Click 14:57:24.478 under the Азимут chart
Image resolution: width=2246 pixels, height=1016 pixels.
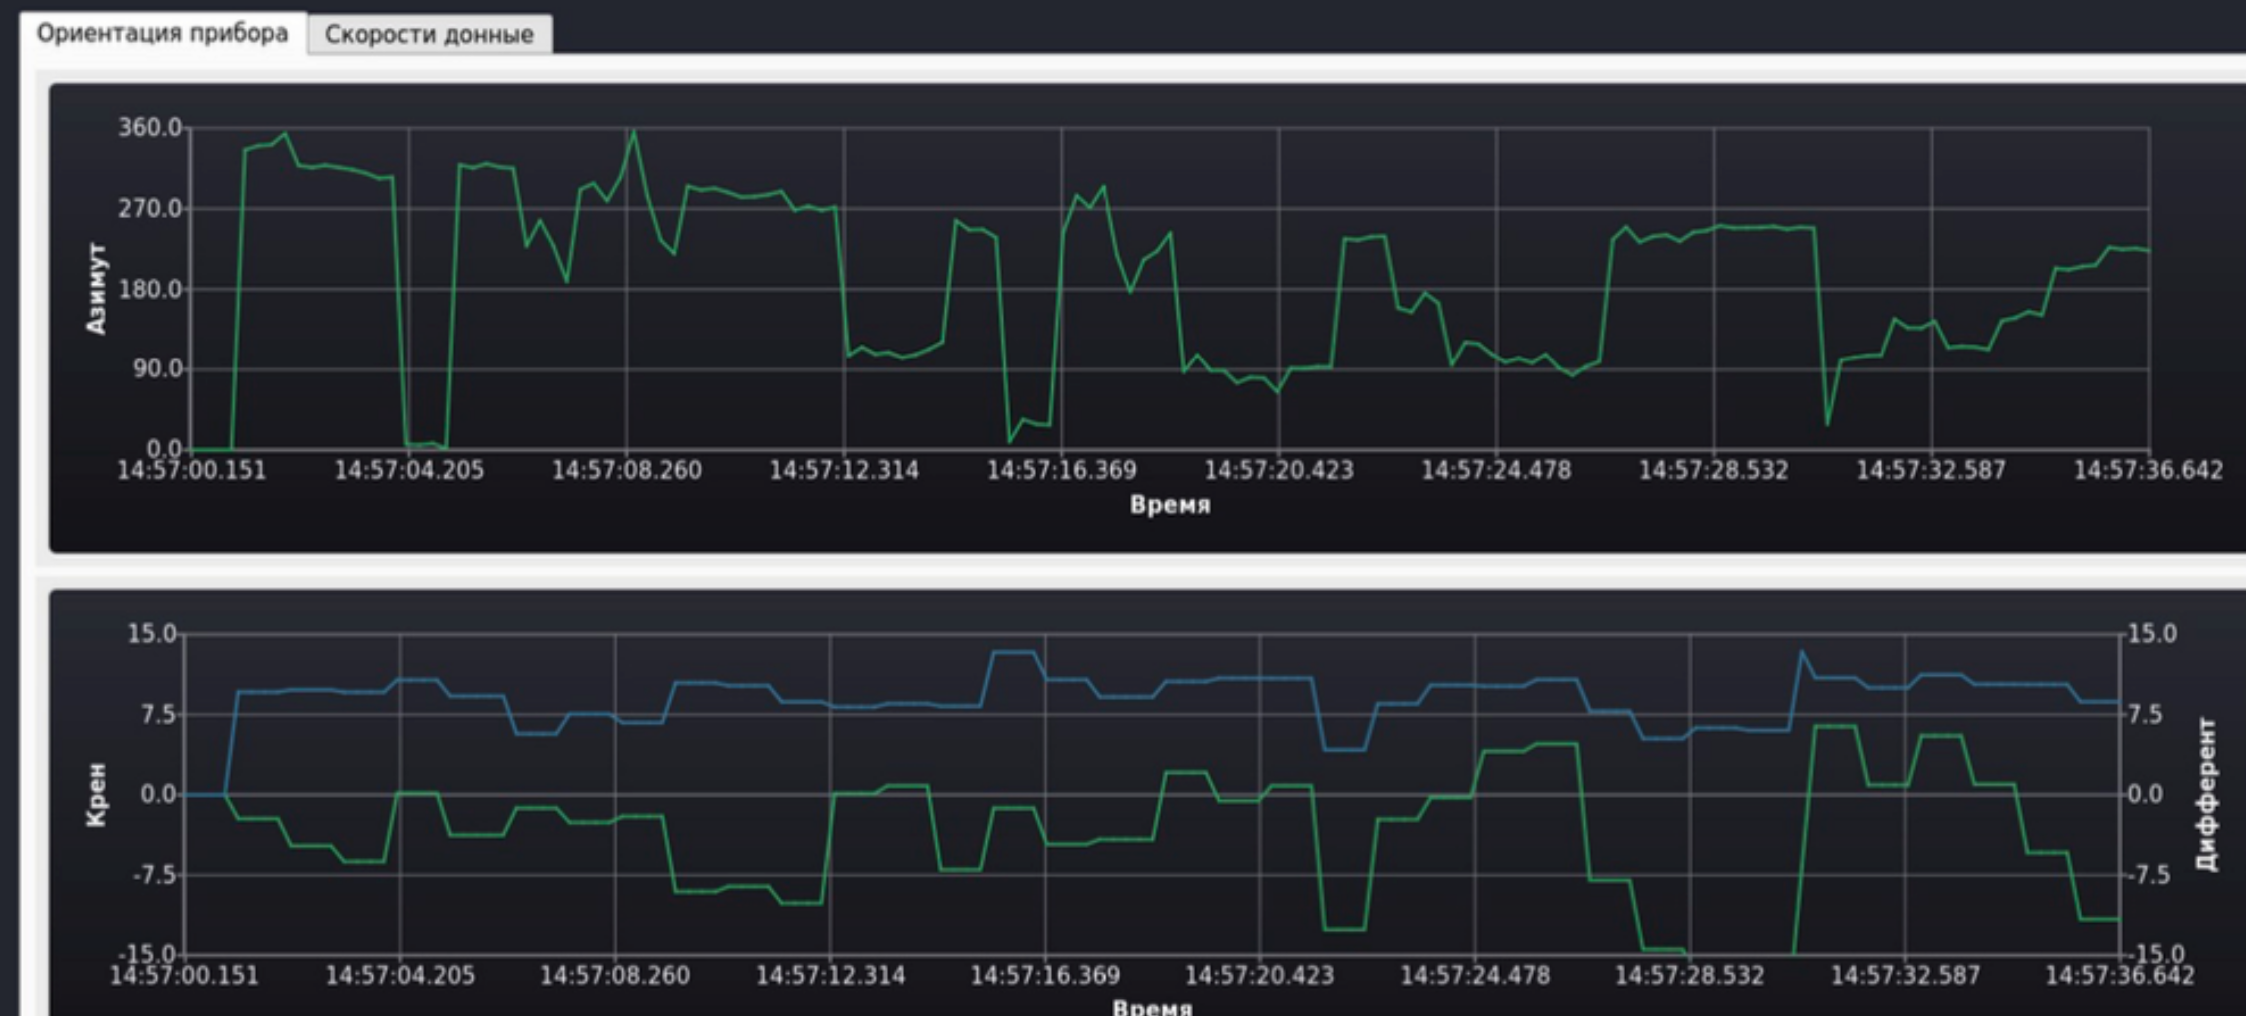pos(1497,470)
